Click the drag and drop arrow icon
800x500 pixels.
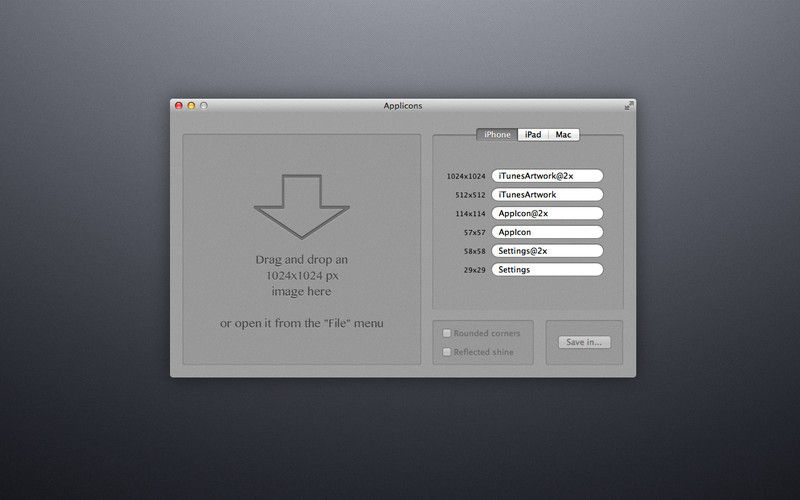[x=302, y=206]
